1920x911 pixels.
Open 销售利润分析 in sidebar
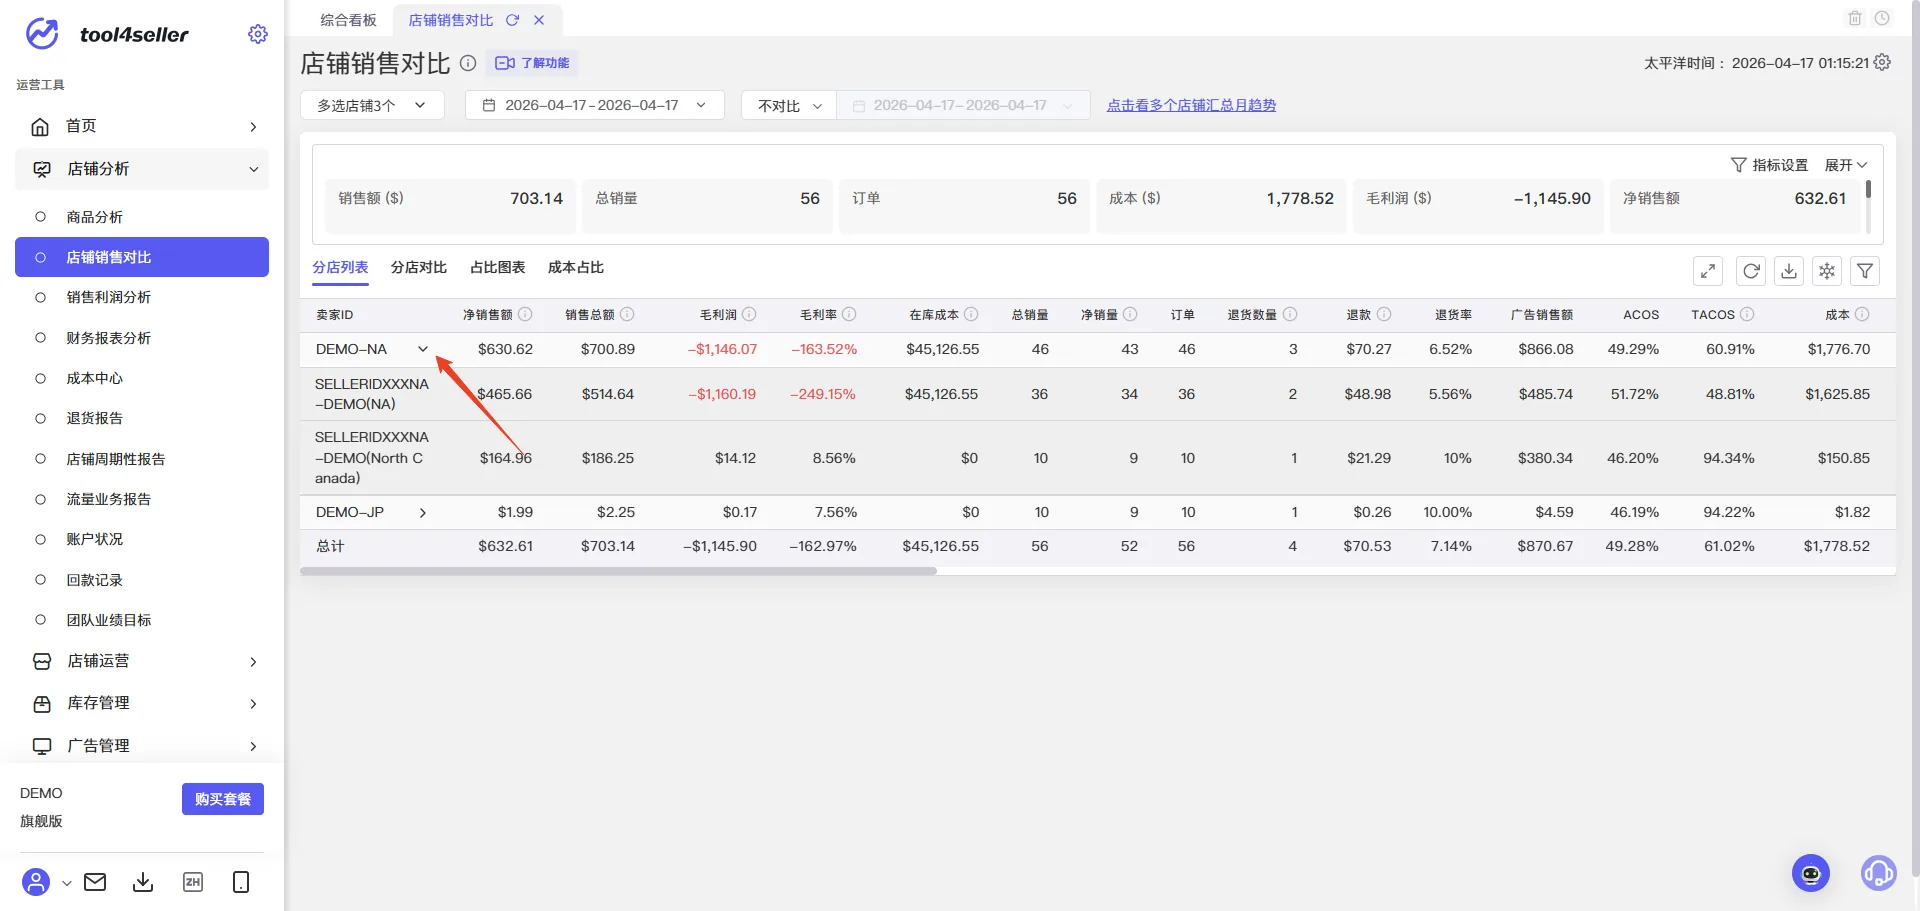(142, 297)
